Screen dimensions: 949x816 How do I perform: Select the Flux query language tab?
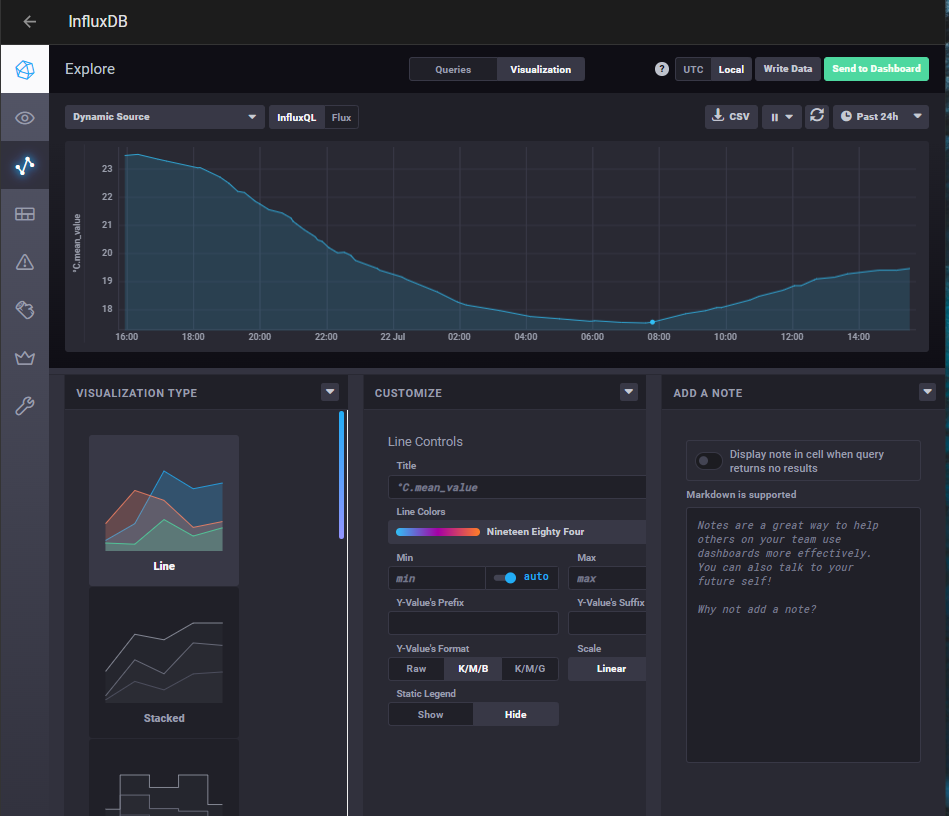click(341, 117)
